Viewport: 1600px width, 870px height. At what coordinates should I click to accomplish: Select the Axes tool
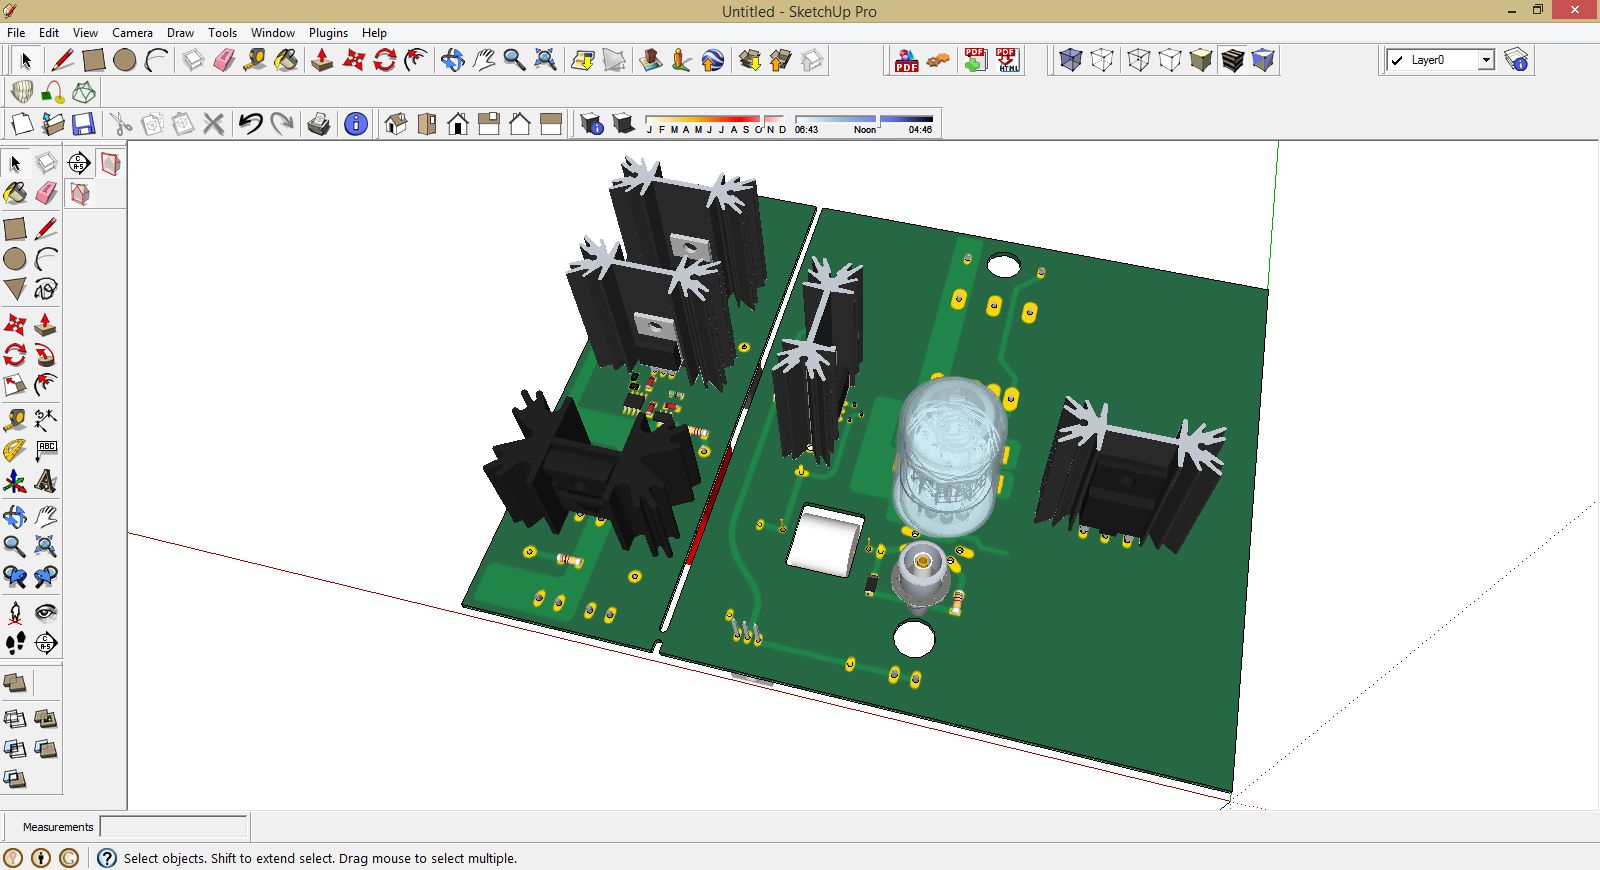tap(15, 482)
